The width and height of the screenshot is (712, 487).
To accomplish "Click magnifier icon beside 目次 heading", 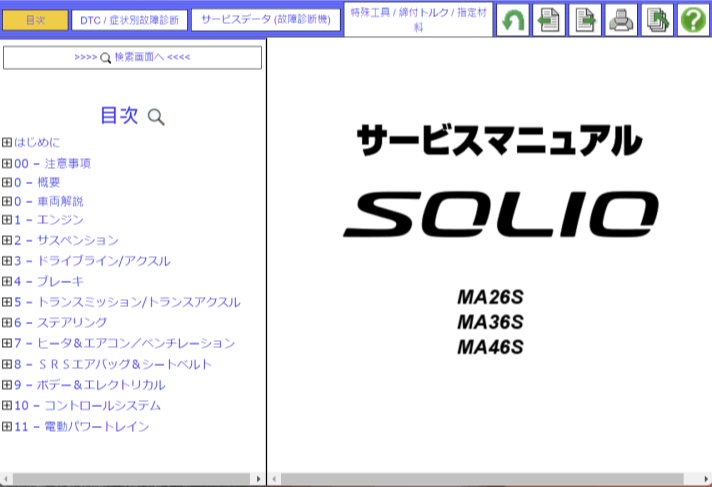I will click(156, 117).
